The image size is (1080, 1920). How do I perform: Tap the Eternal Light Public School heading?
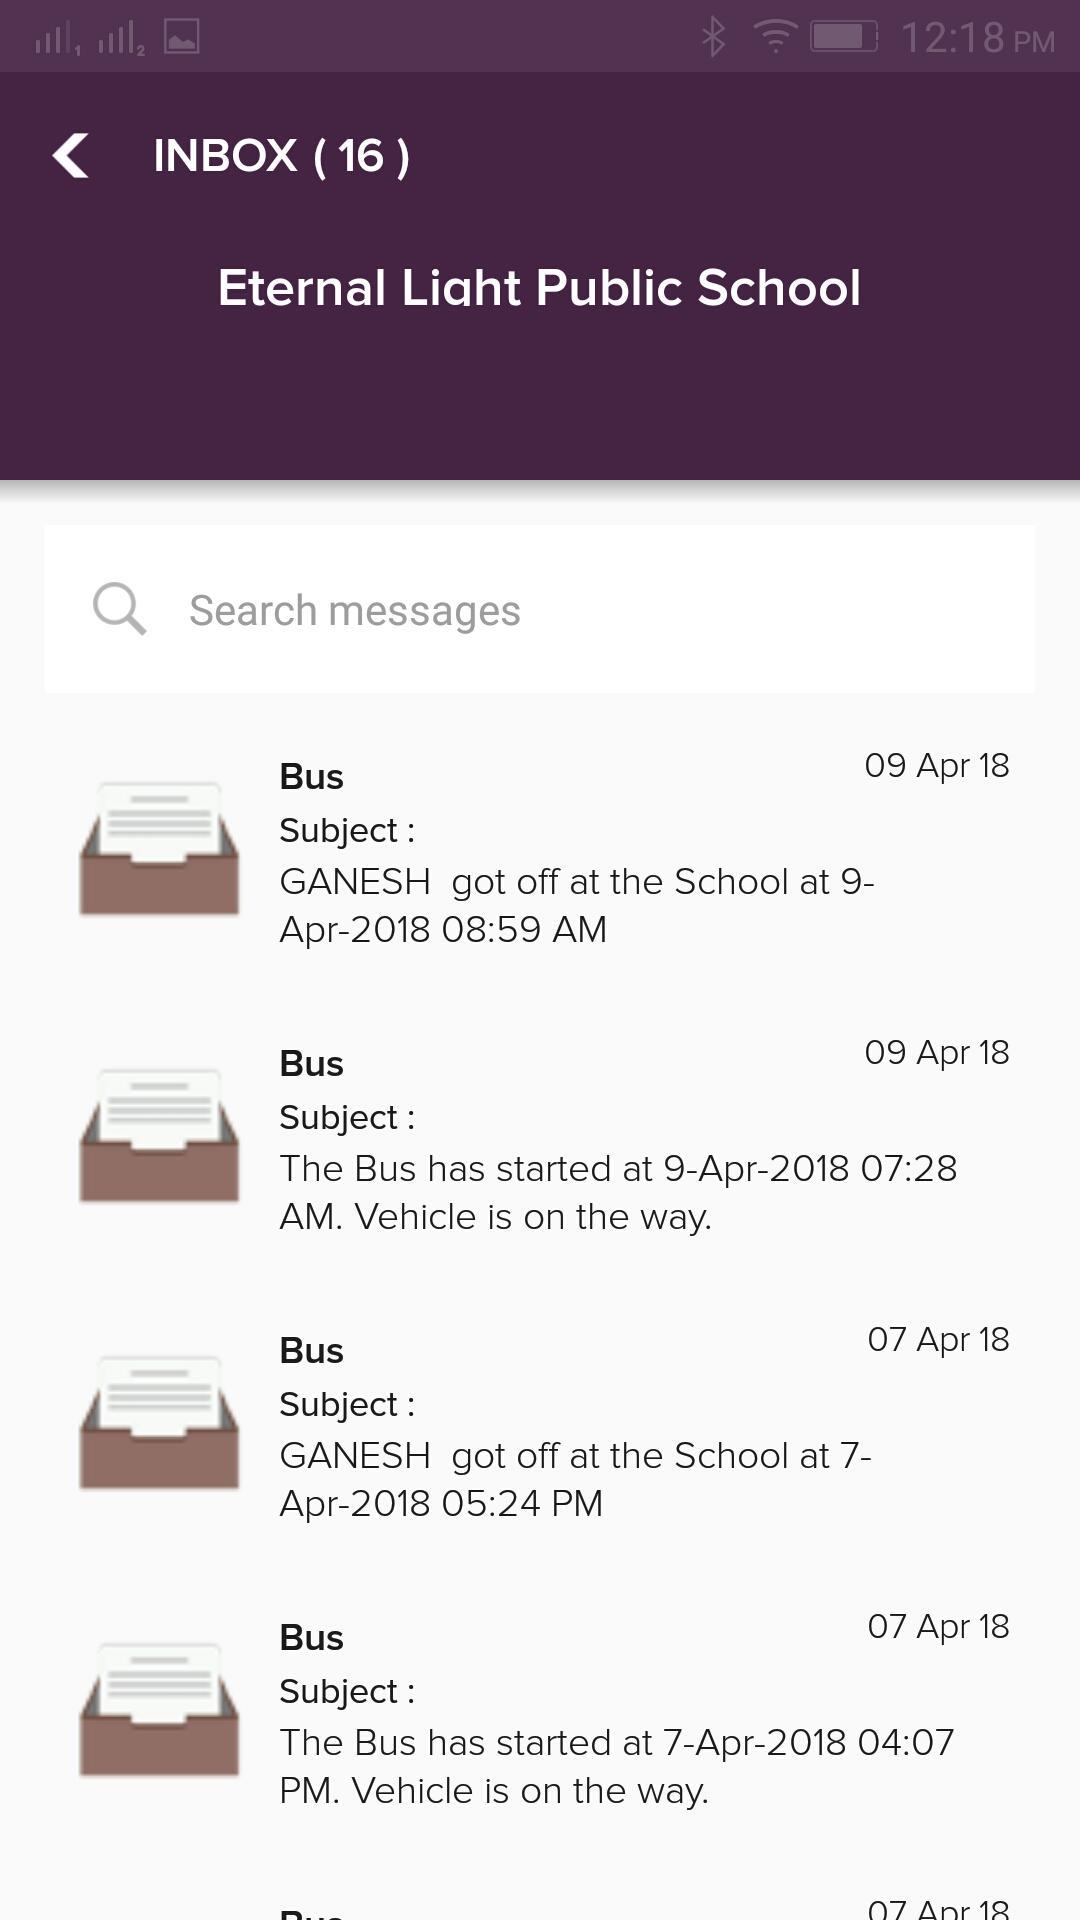[539, 288]
